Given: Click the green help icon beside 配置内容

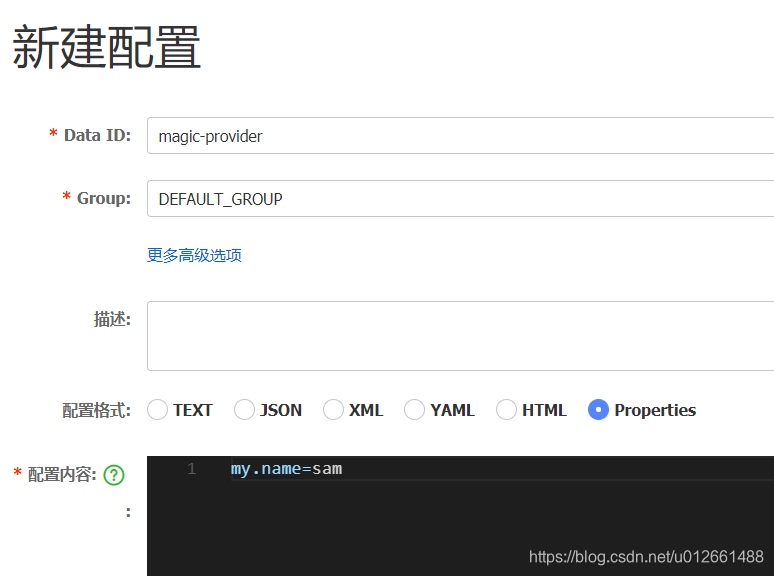Looking at the screenshot, I should [x=114, y=475].
